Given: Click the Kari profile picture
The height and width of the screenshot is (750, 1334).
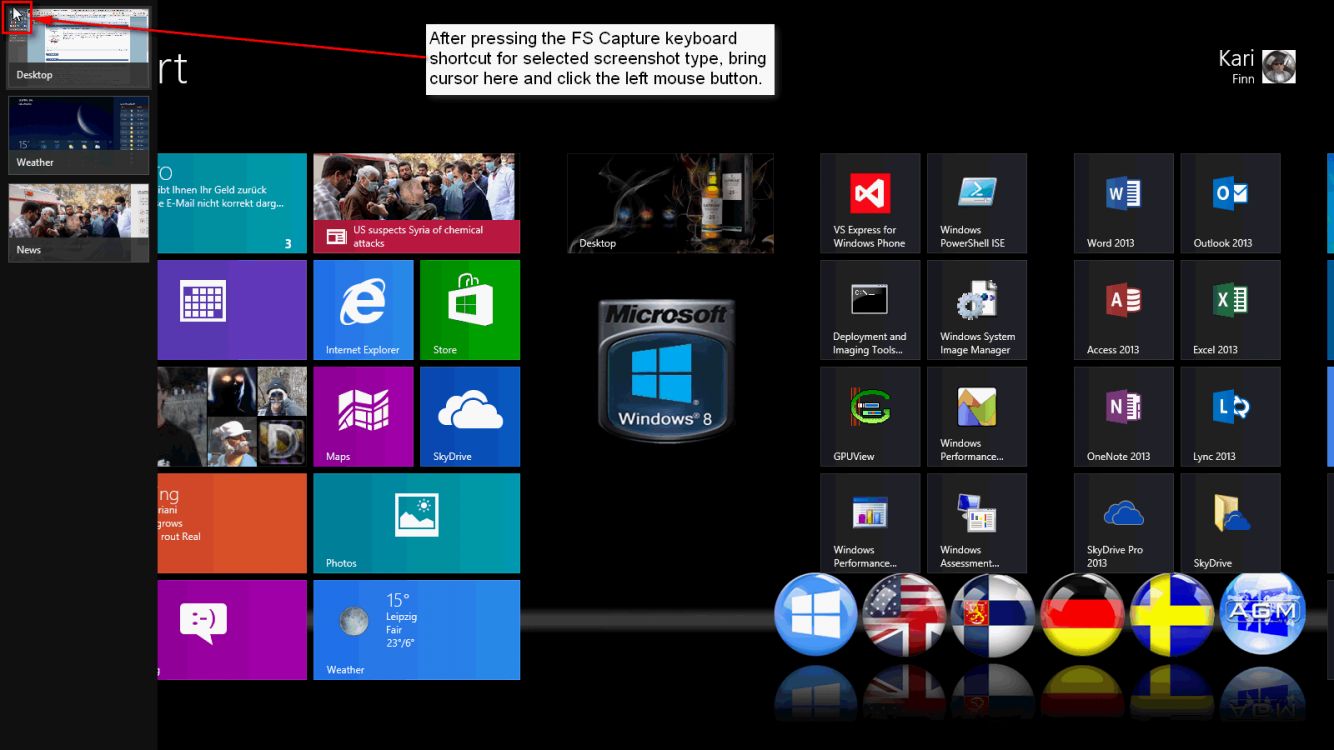Looking at the screenshot, I should click(1279, 67).
